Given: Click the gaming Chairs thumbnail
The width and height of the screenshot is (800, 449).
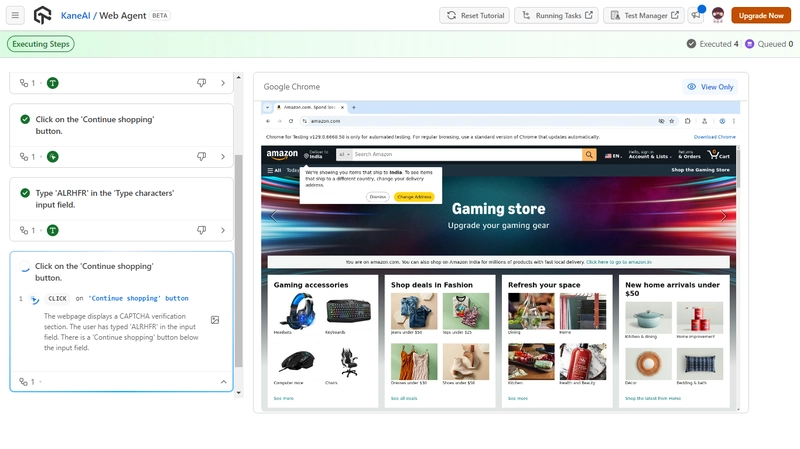Looking at the screenshot, I should click(x=348, y=361).
